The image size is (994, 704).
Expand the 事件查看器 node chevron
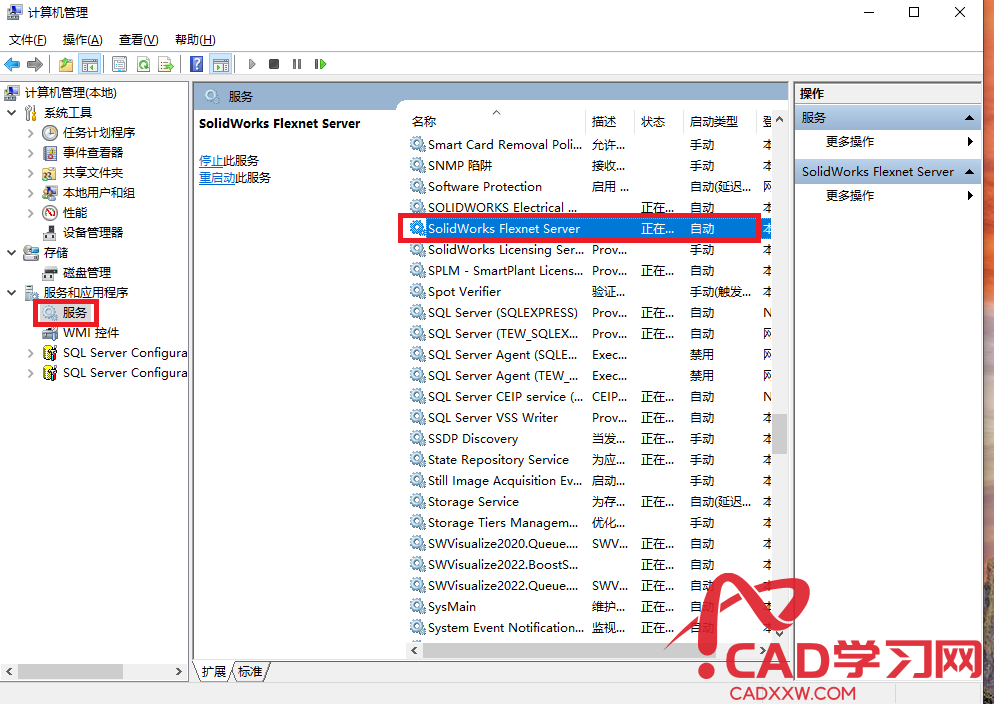[x=30, y=153]
